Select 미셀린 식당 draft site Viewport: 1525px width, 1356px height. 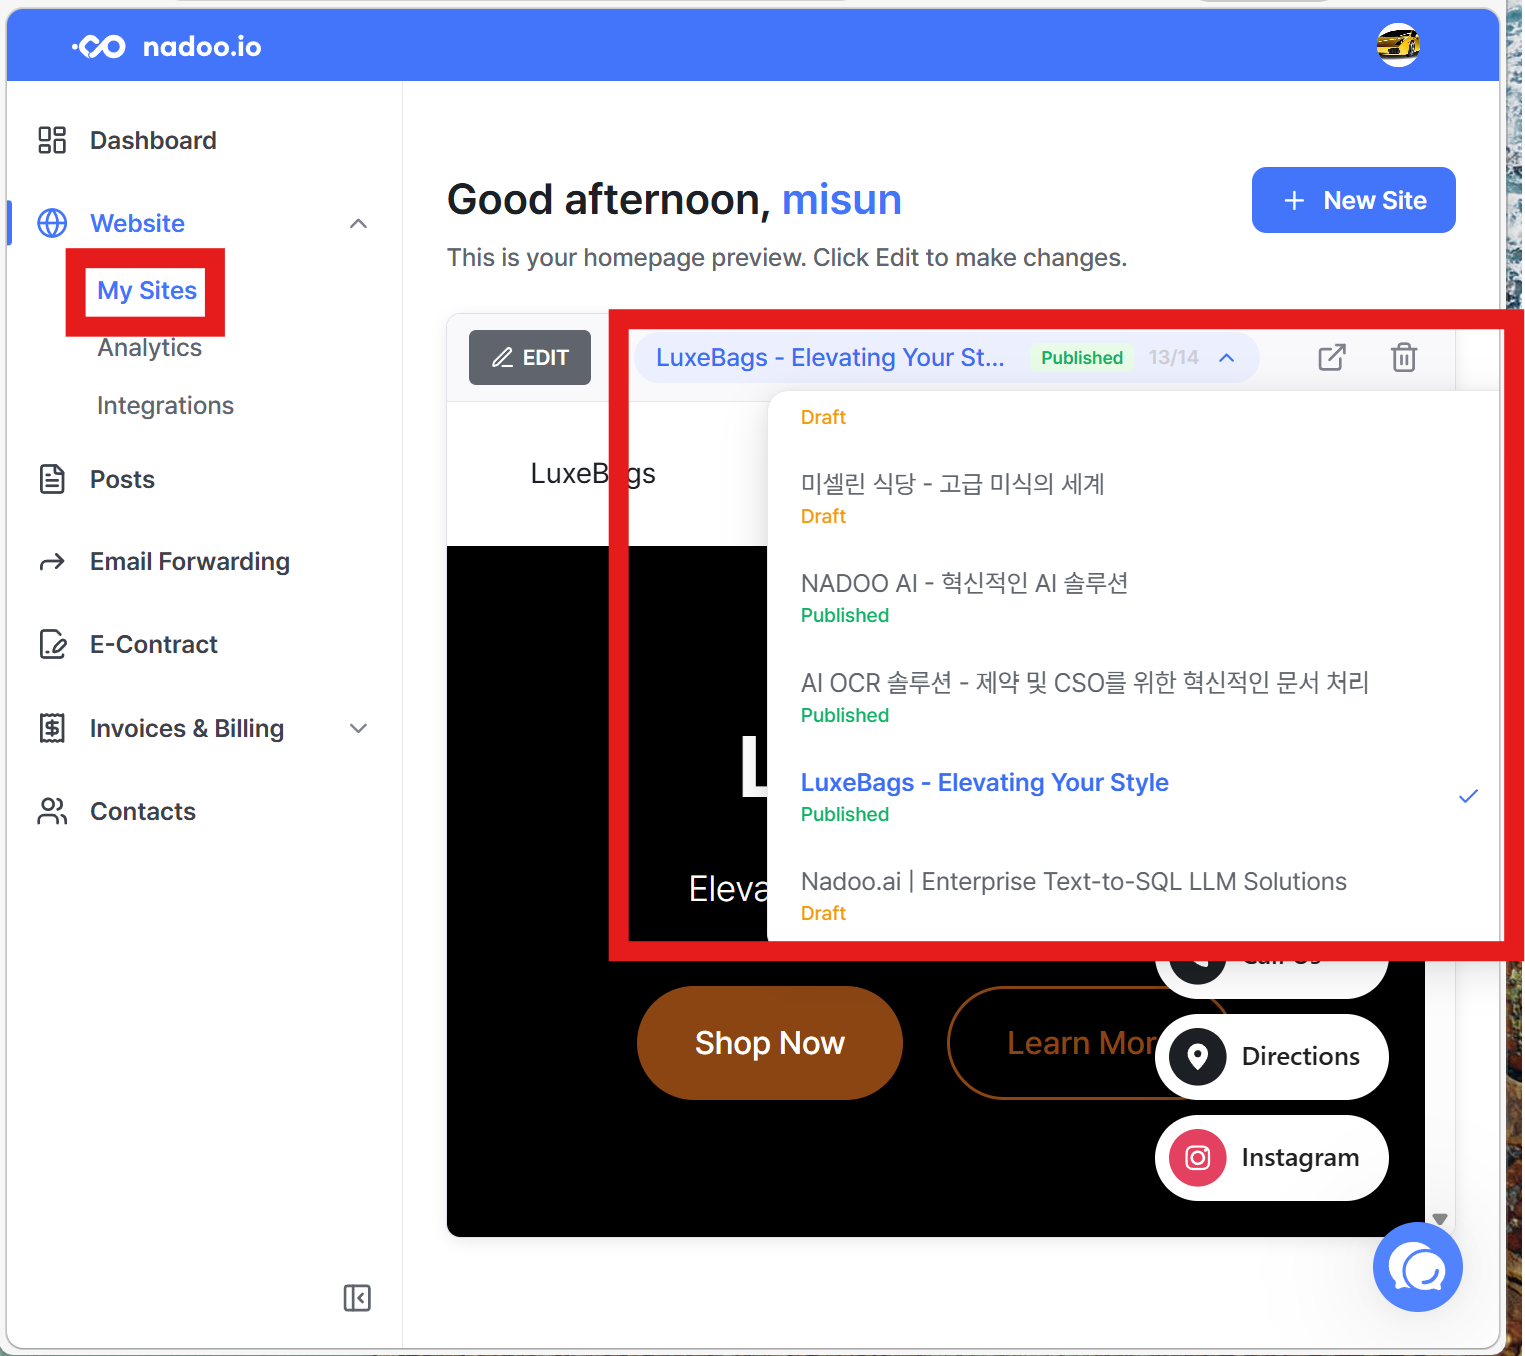pos(1134,498)
